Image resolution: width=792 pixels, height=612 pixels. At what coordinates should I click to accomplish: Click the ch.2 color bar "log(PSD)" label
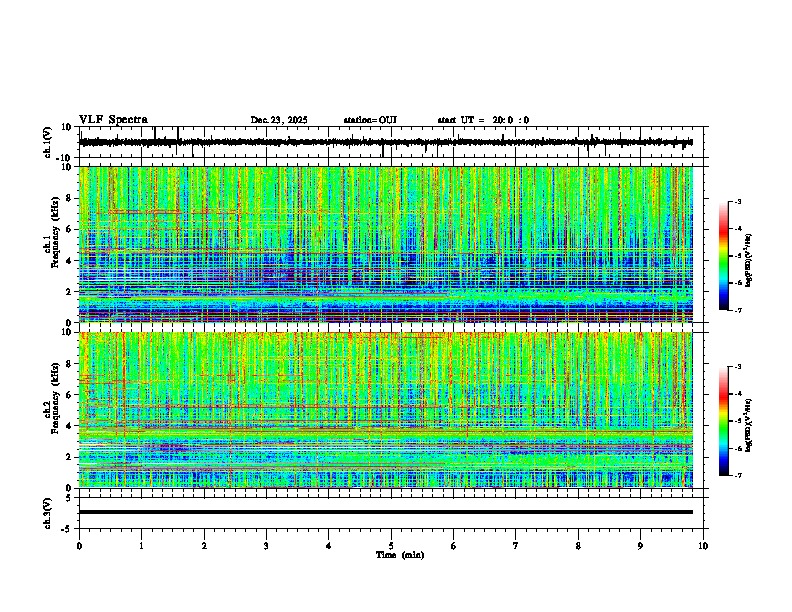pyautogui.click(x=749, y=425)
